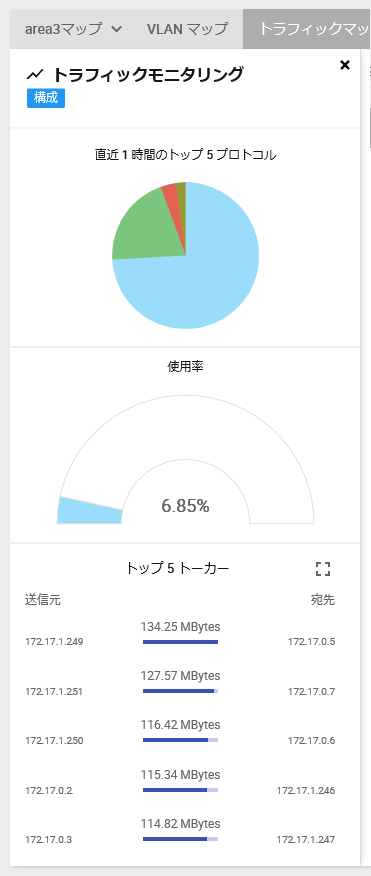The image size is (371, 876).
Task: Click the 134.25 MBytes traffic bar
Action: point(180,642)
